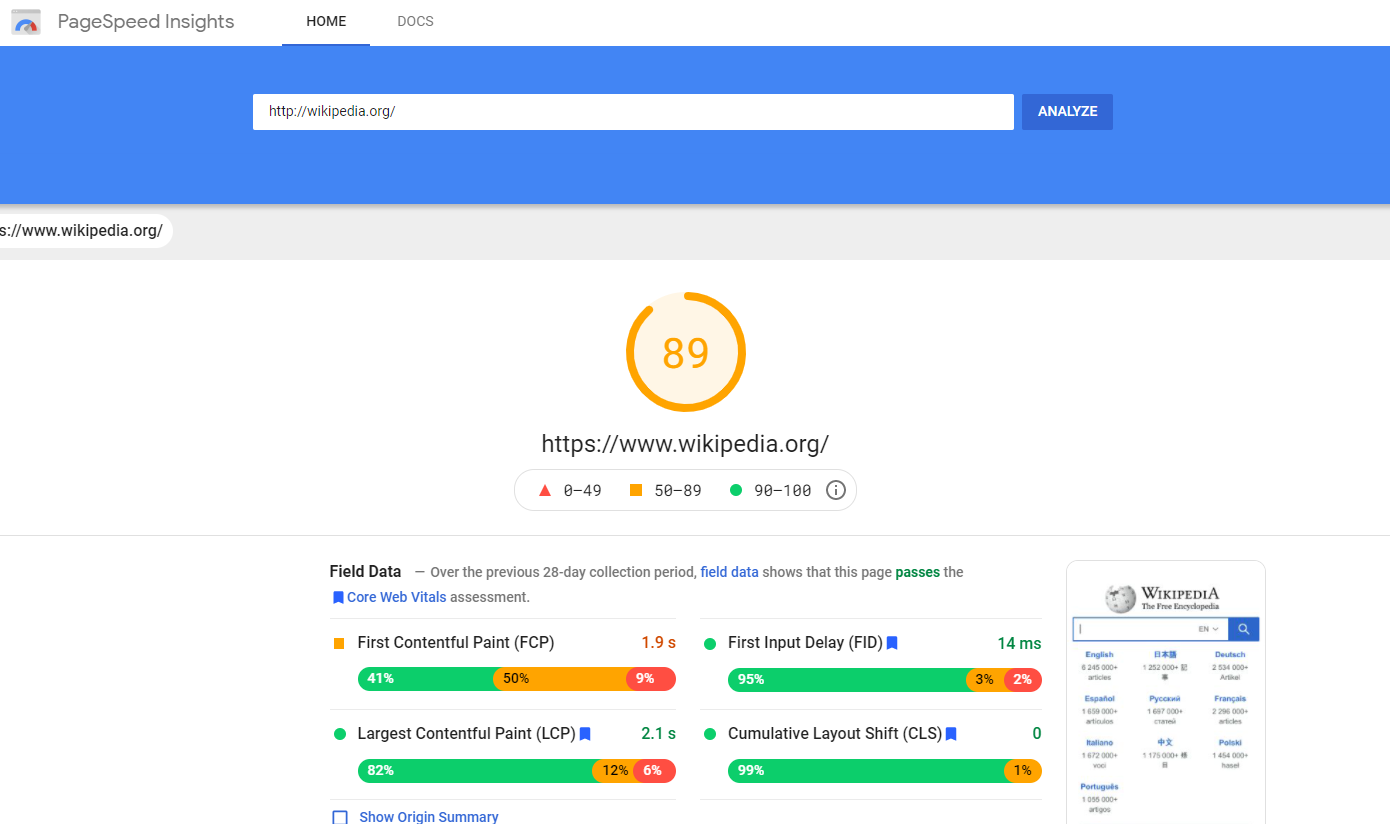
Task: Click the https://www.wikipedia.org/ heading under the score
Action: click(685, 443)
